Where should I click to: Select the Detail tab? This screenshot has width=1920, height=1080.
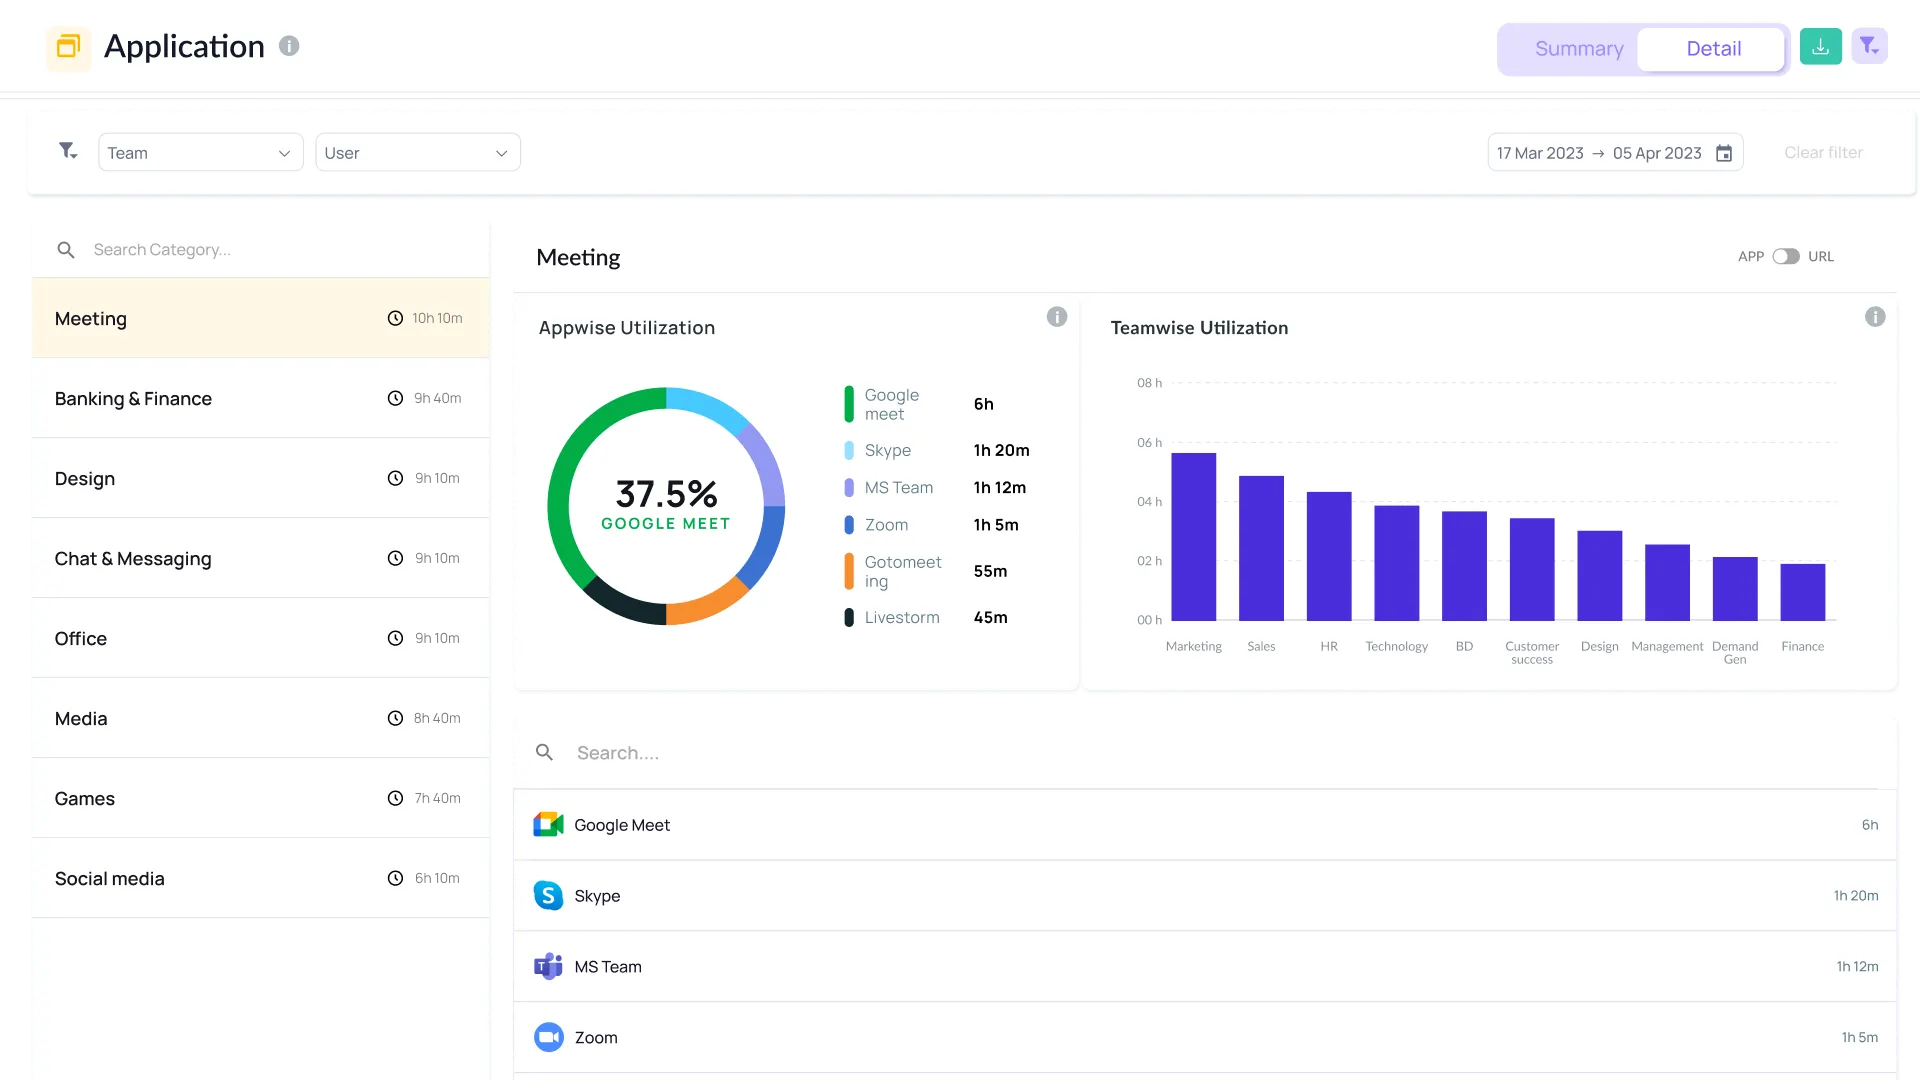pos(1713,48)
